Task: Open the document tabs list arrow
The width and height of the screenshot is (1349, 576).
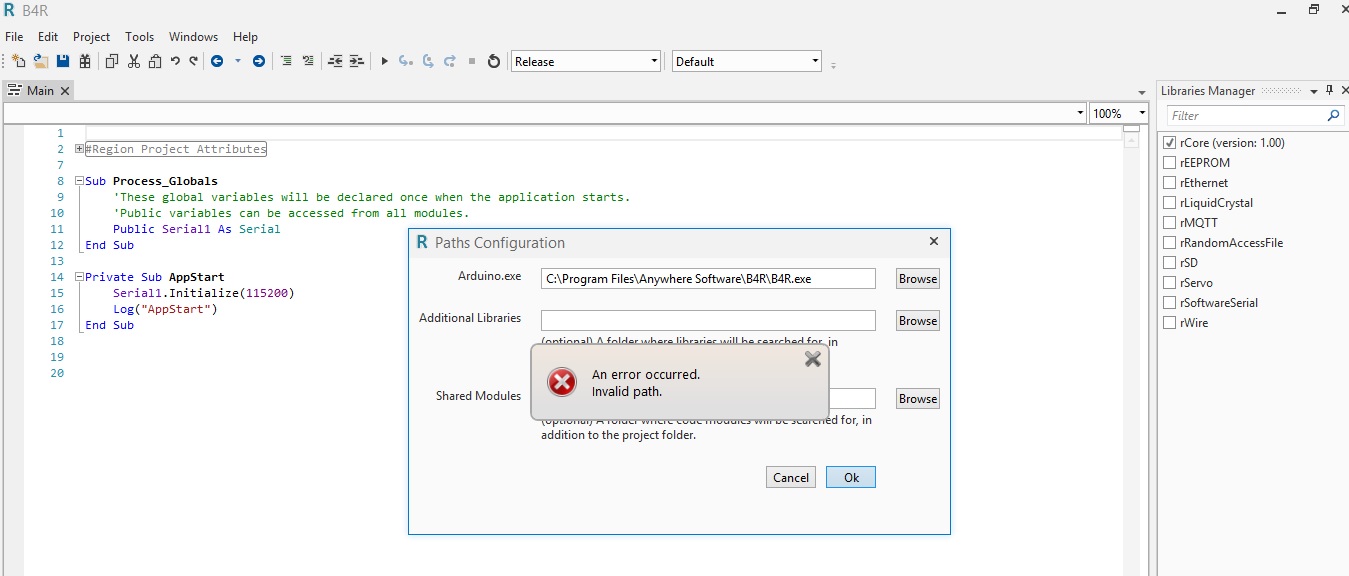Action: pyautogui.click(x=1142, y=92)
